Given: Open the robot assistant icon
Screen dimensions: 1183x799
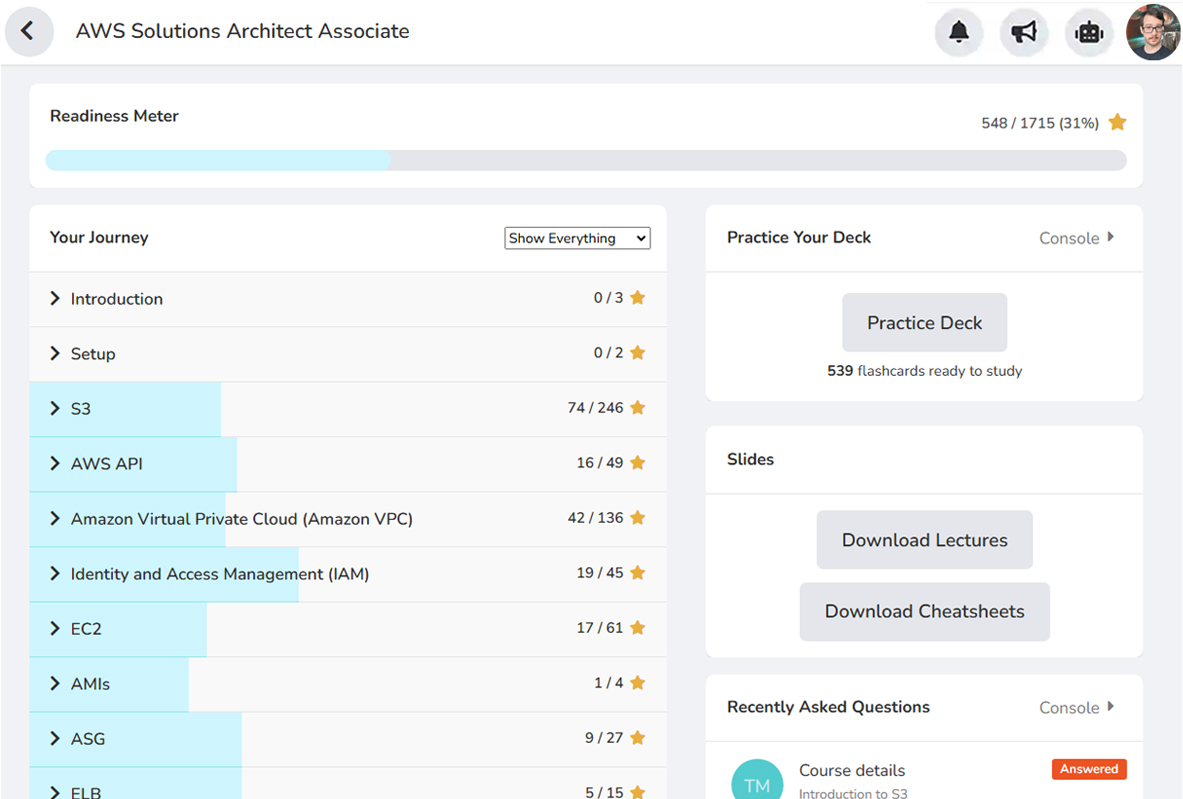Looking at the screenshot, I should (x=1088, y=32).
